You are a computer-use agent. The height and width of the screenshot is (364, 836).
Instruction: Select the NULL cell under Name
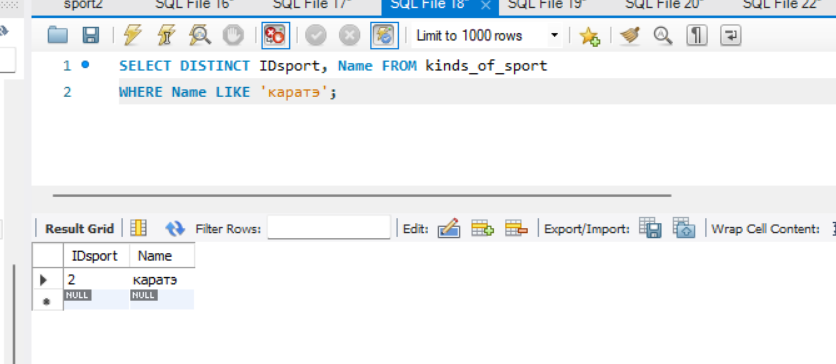[x=162, y=300]
